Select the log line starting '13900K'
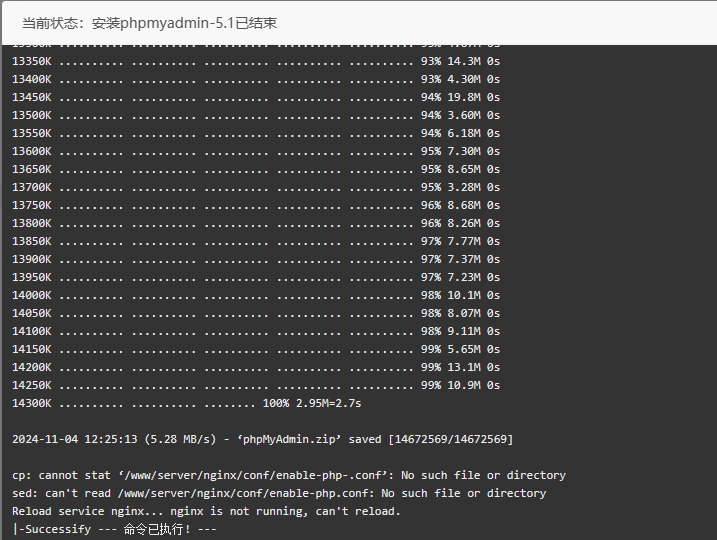The image size is (717, 540). coord(256,259)
